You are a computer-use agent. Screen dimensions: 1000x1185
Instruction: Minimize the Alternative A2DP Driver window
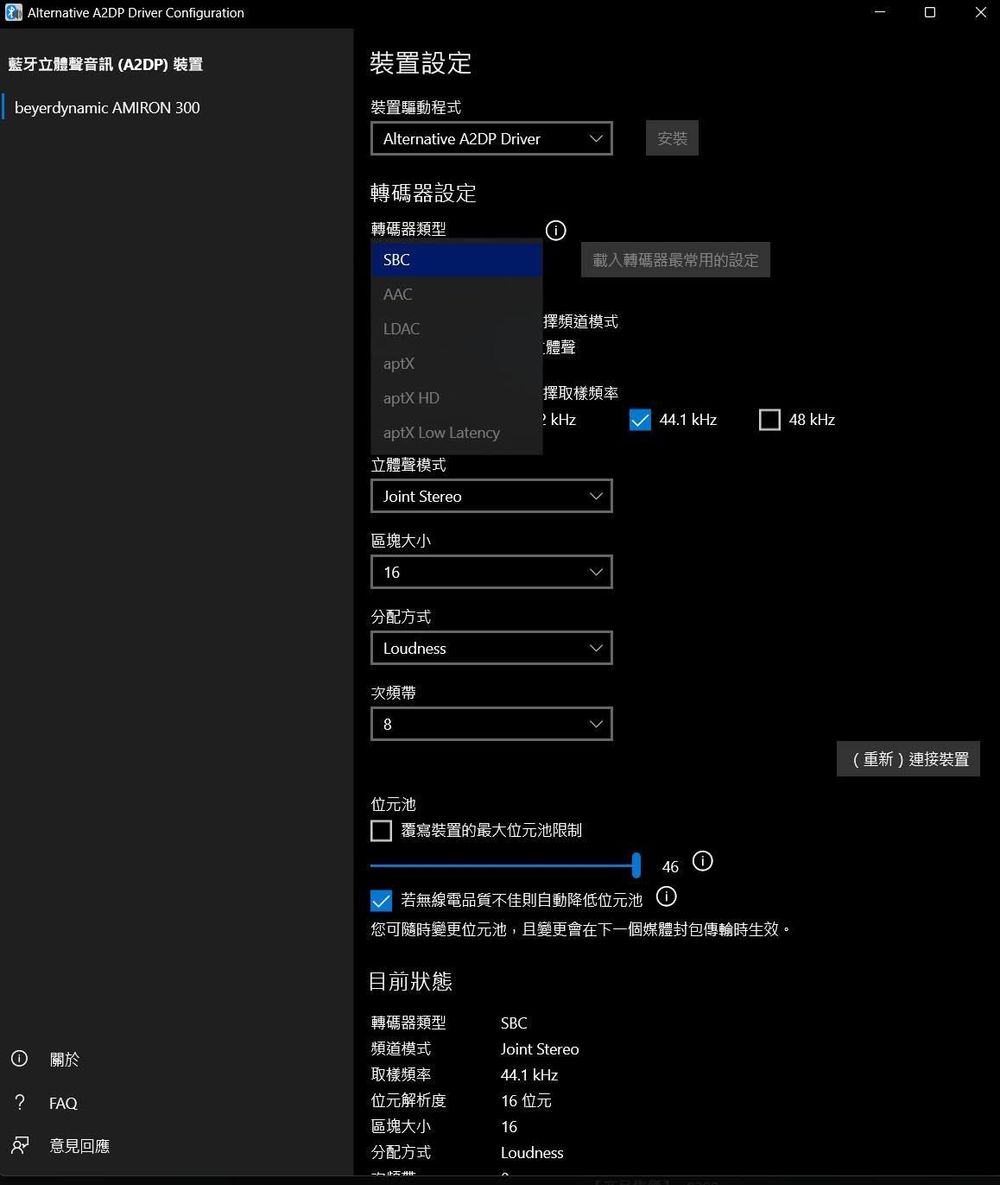[x=880, y=13]
